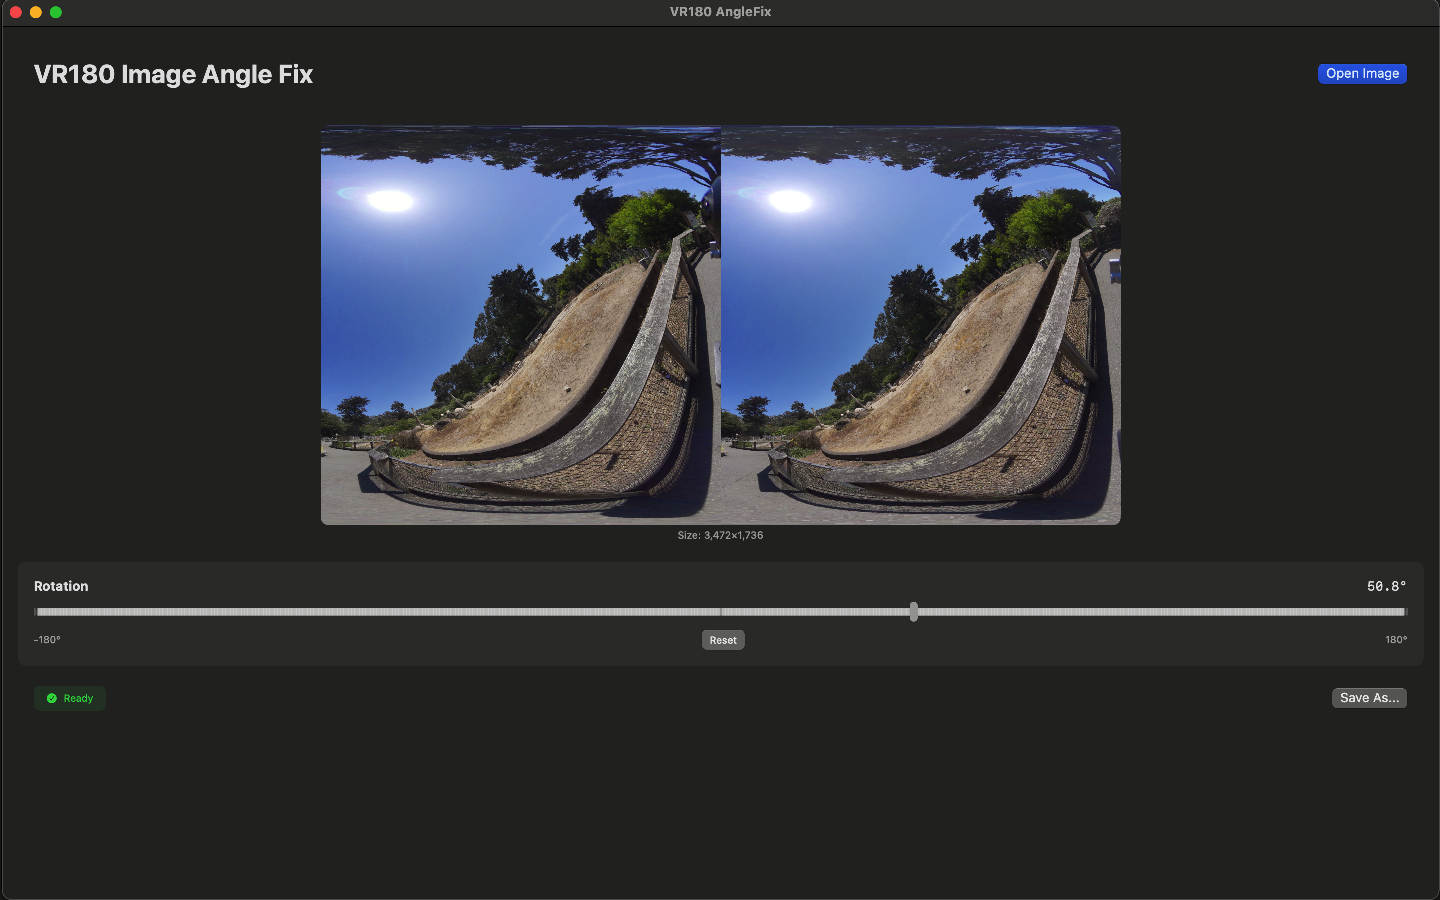Viewport: 1440px width, 900px height.
Task: Click the green Ready status checkmark icon
Action: 52,698
